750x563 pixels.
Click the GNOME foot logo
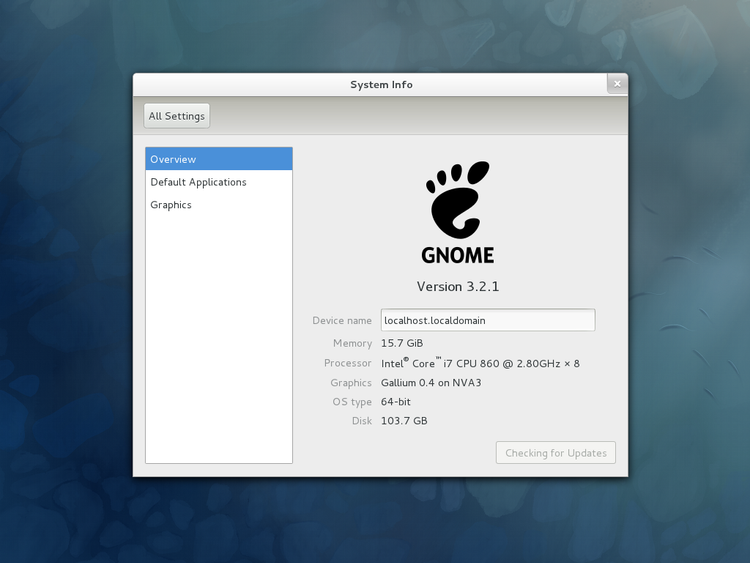click(x=458, y=198)
